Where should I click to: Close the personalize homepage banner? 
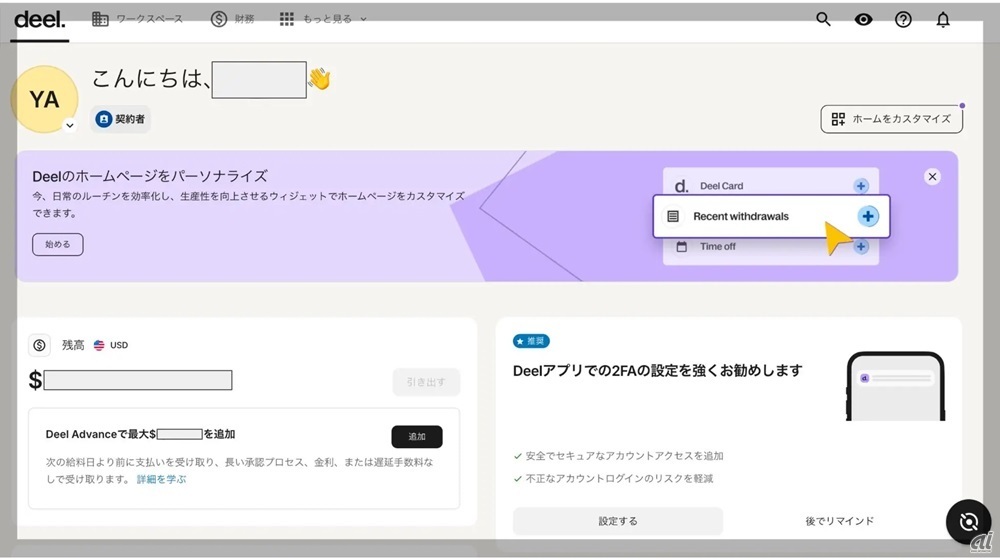tap(932, 176)
